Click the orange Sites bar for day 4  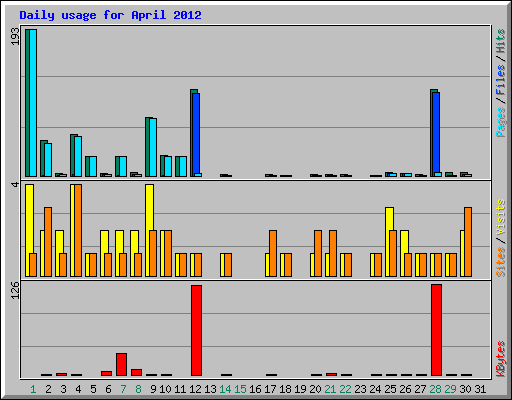point(78,230)
